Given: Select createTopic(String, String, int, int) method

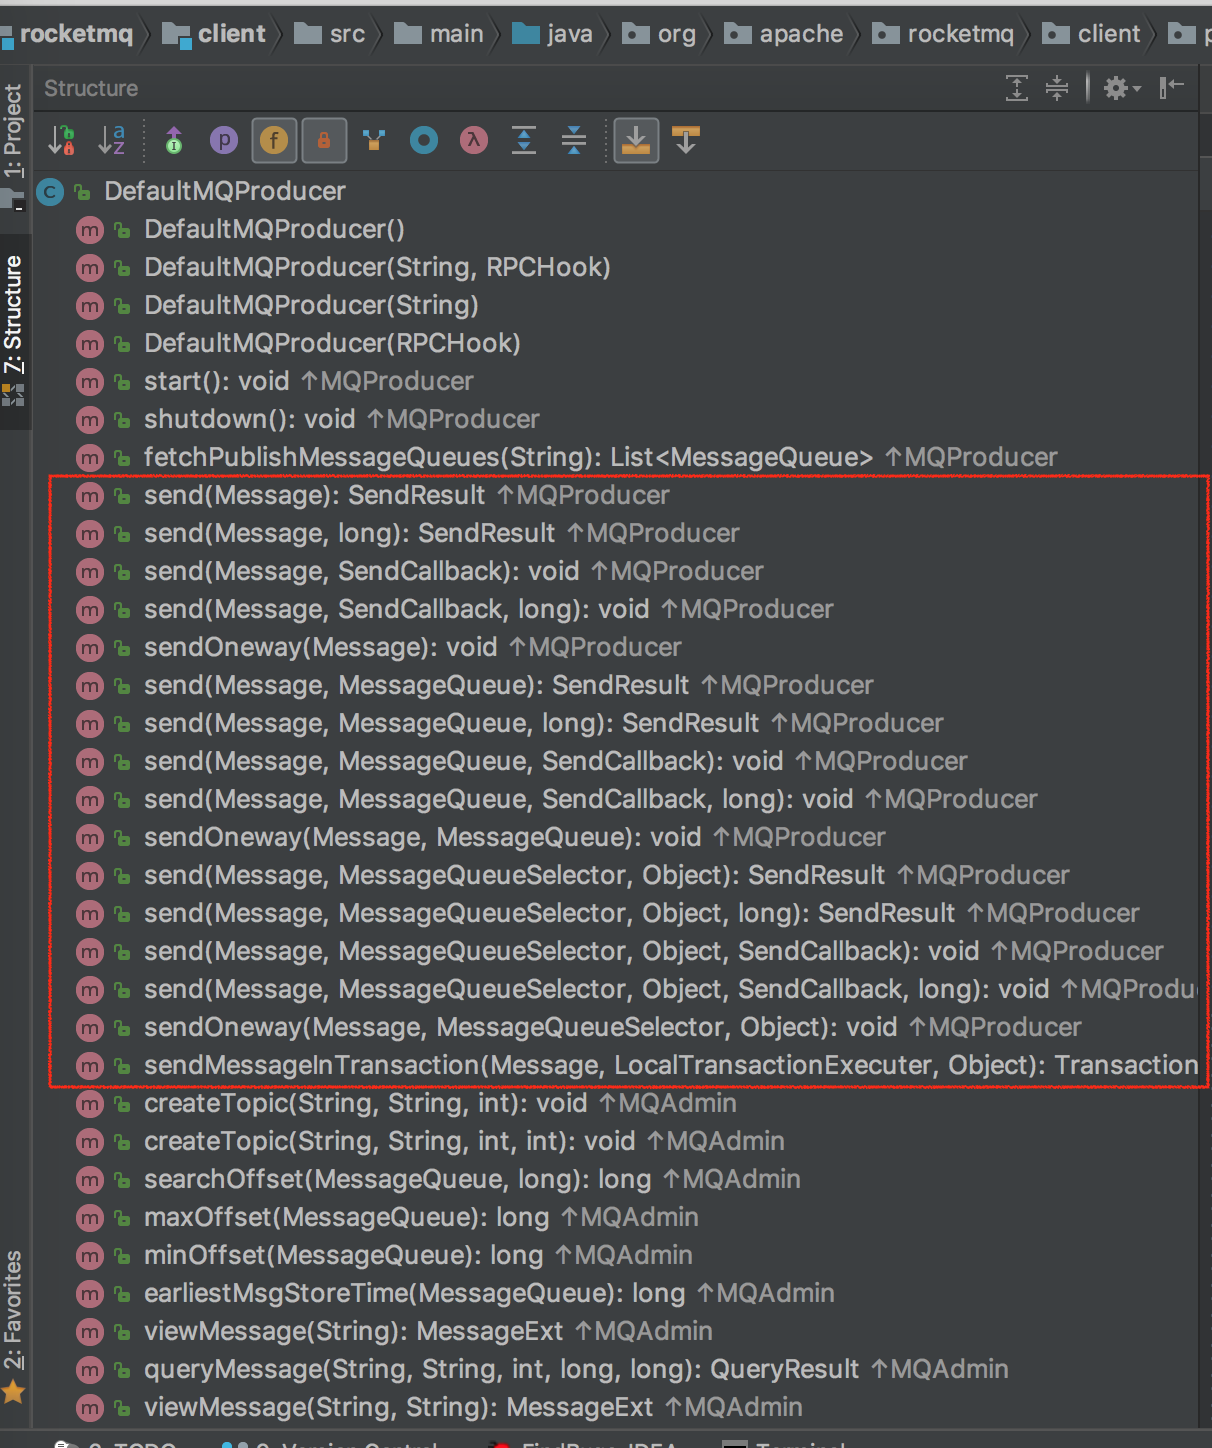Looking at the screenshot, I should coord(464,1141).
